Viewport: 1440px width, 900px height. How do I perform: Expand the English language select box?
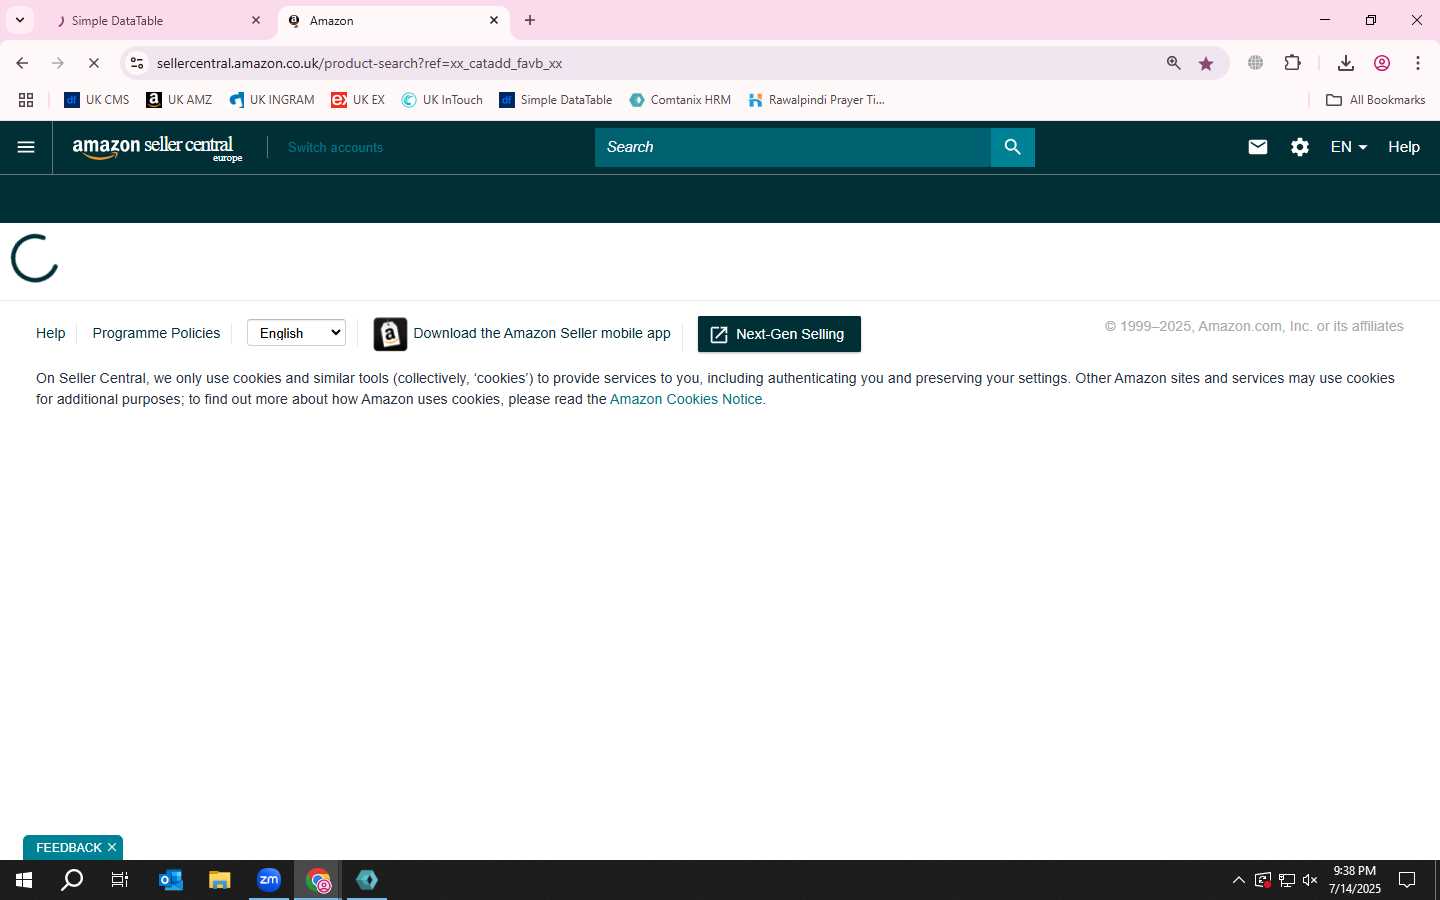[x=296, y=333]
